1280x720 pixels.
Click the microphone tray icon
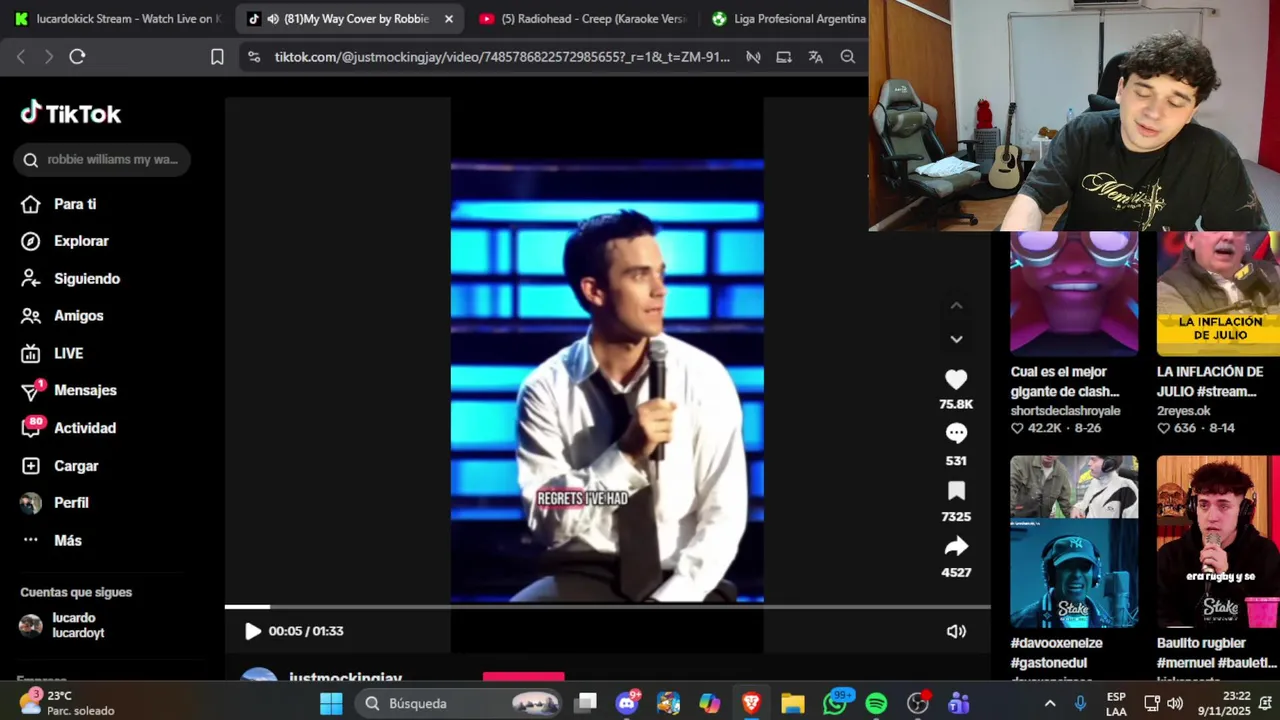[x=1080, y=704]
